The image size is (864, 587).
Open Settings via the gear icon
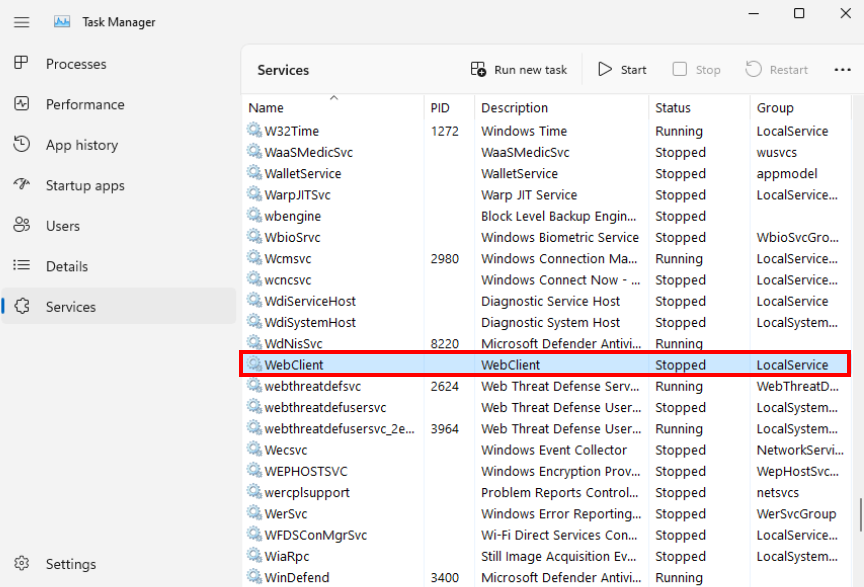22,564
